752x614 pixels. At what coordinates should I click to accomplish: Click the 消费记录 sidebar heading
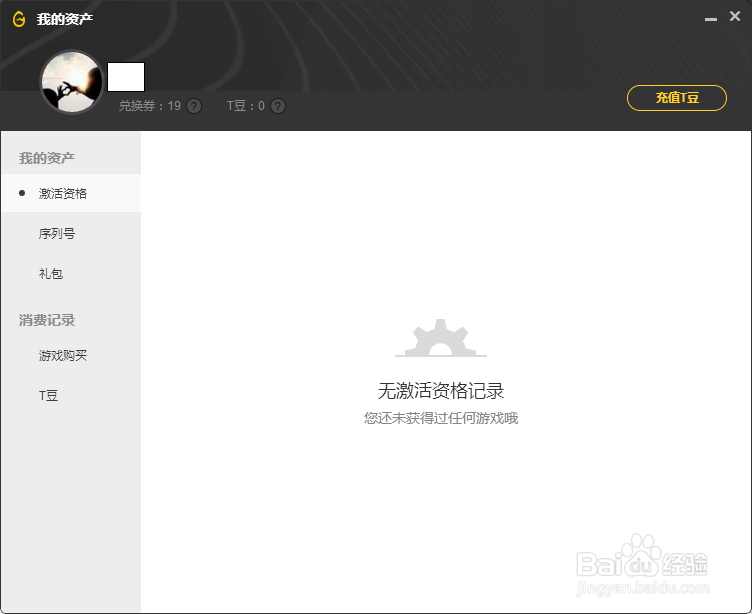(x=47, y=320)
